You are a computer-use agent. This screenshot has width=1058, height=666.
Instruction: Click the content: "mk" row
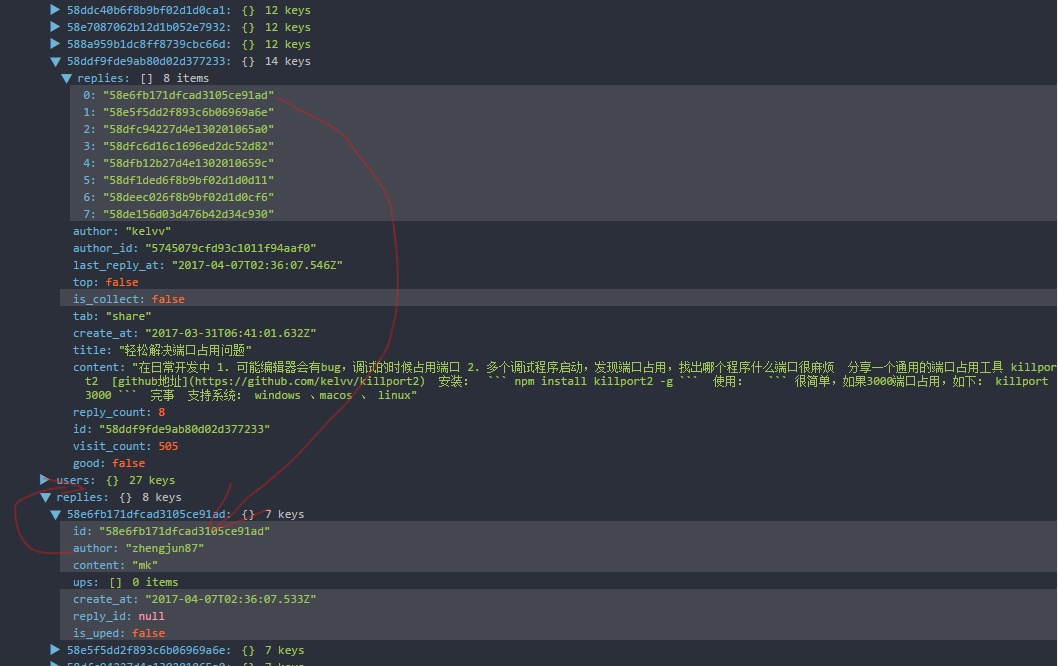tap(557, 565)
